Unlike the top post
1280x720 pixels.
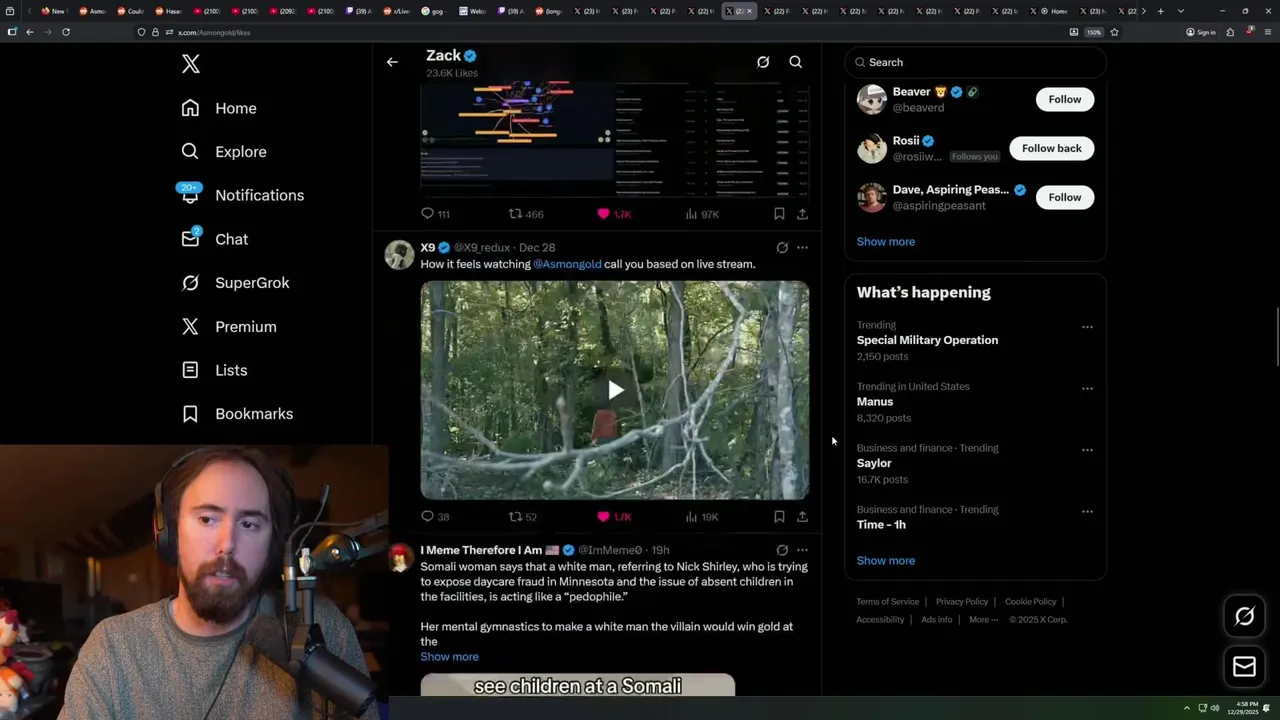613,214
